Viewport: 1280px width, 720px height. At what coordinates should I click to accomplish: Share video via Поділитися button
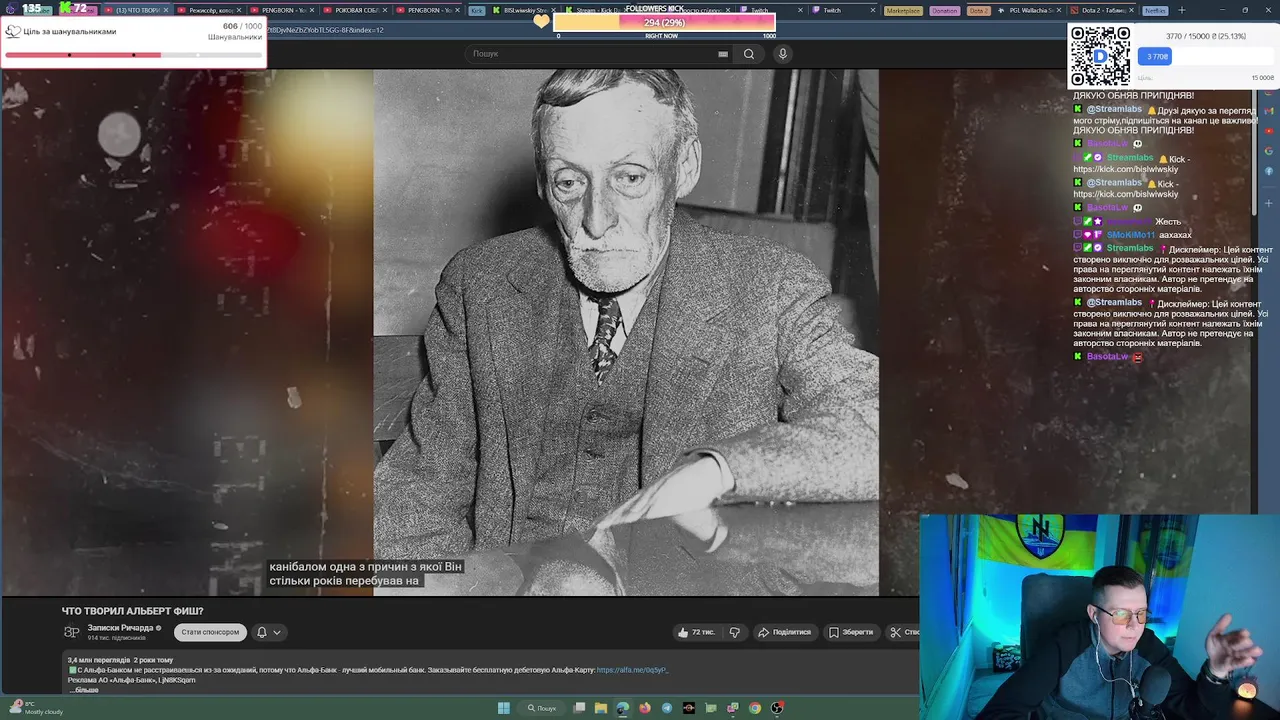click(785, 632)
